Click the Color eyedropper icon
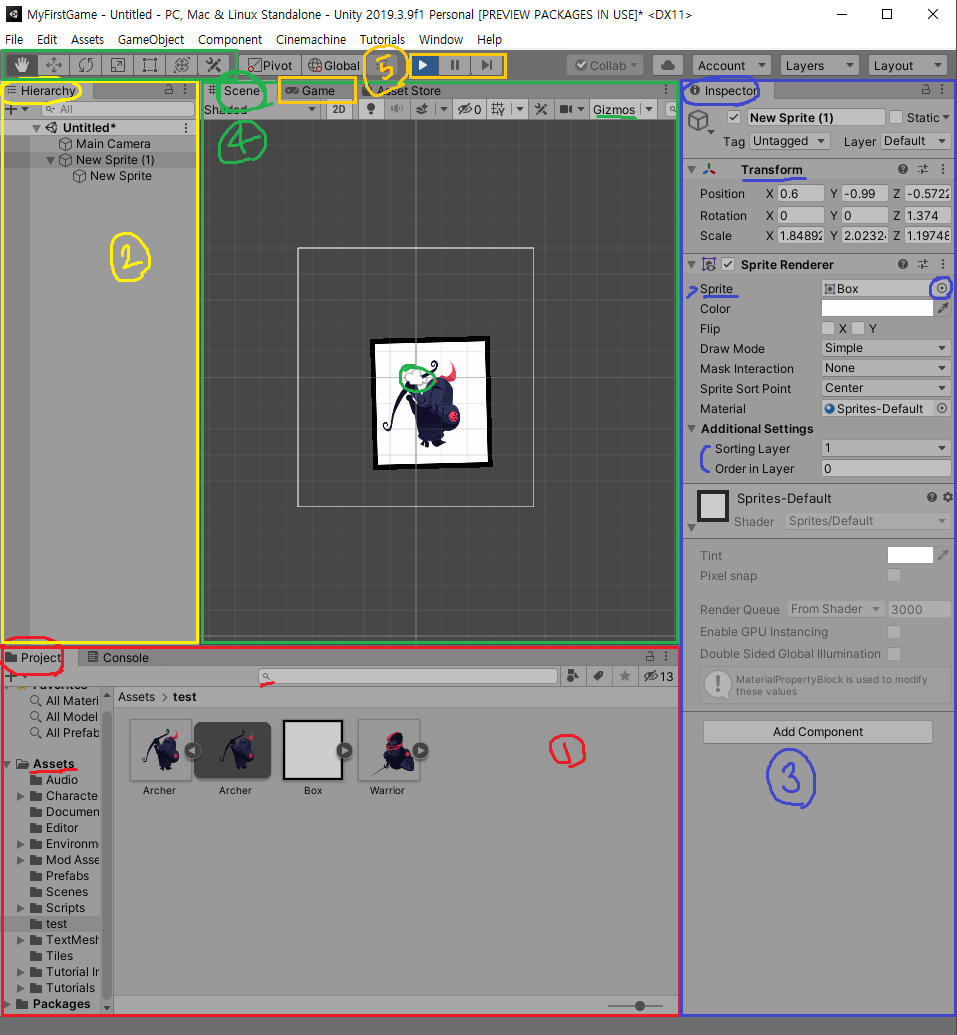The height and width of the screenshot is (1035, 957). point(943,308)
